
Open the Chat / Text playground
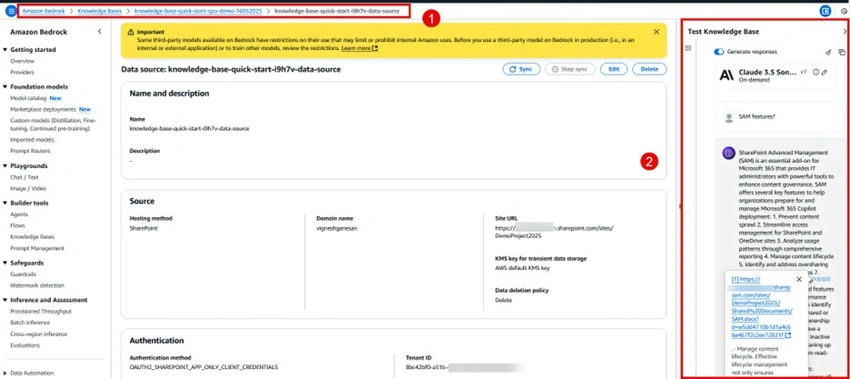coord(24,177)
